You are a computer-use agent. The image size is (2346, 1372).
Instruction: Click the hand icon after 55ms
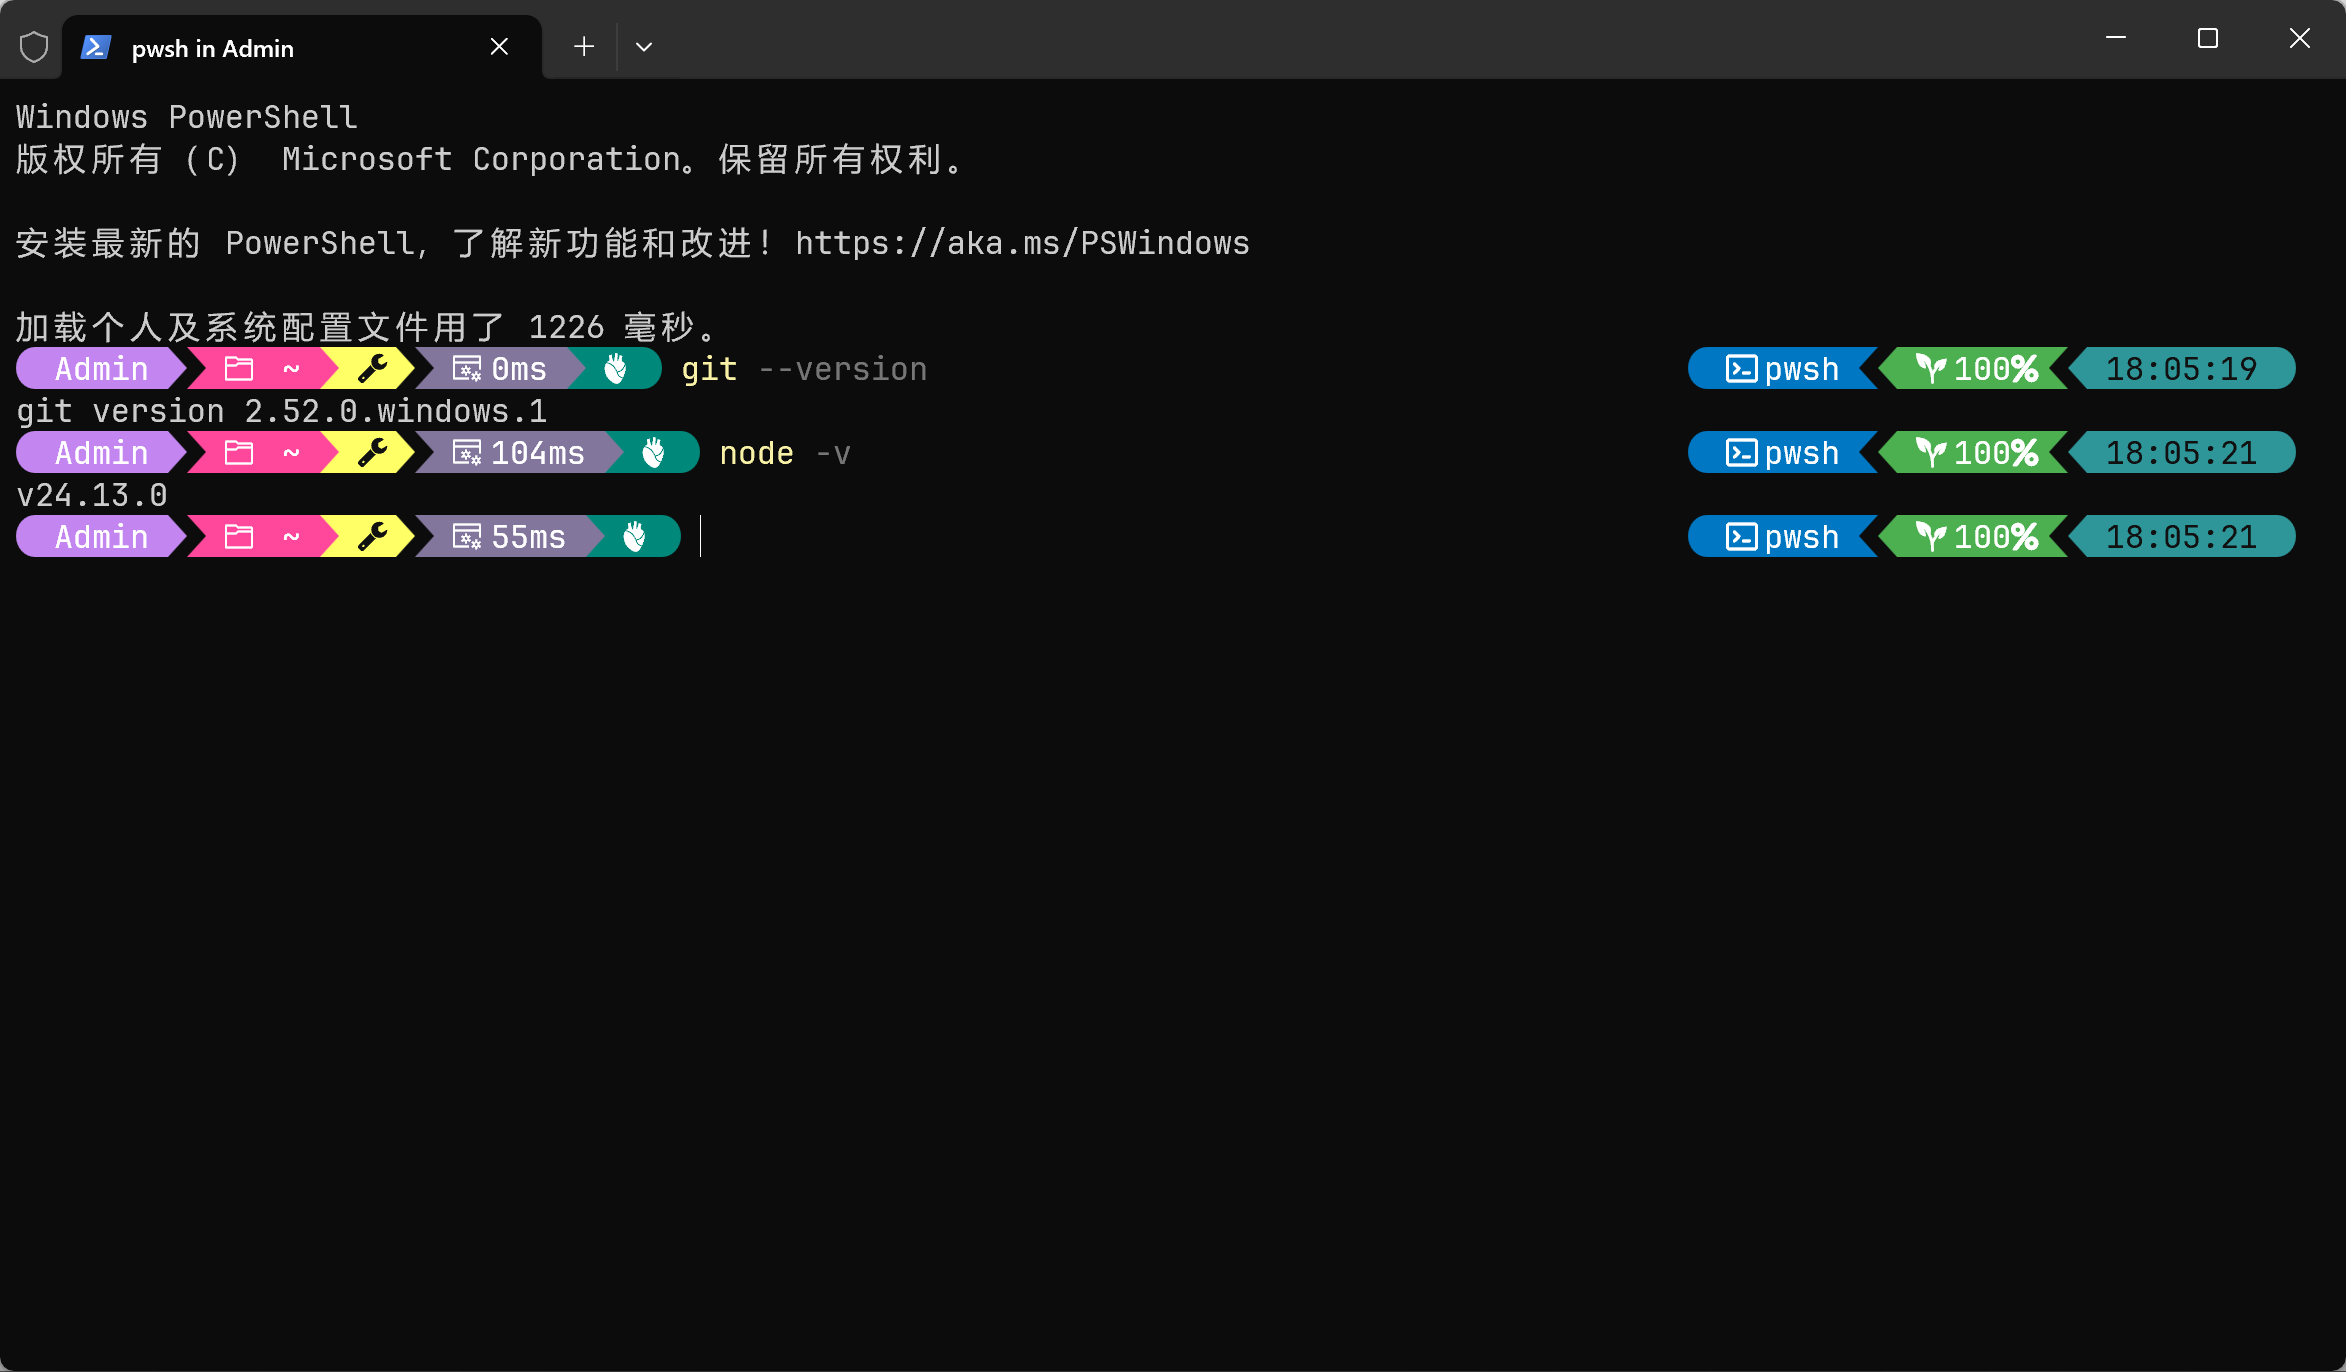(x=634, y=537)
